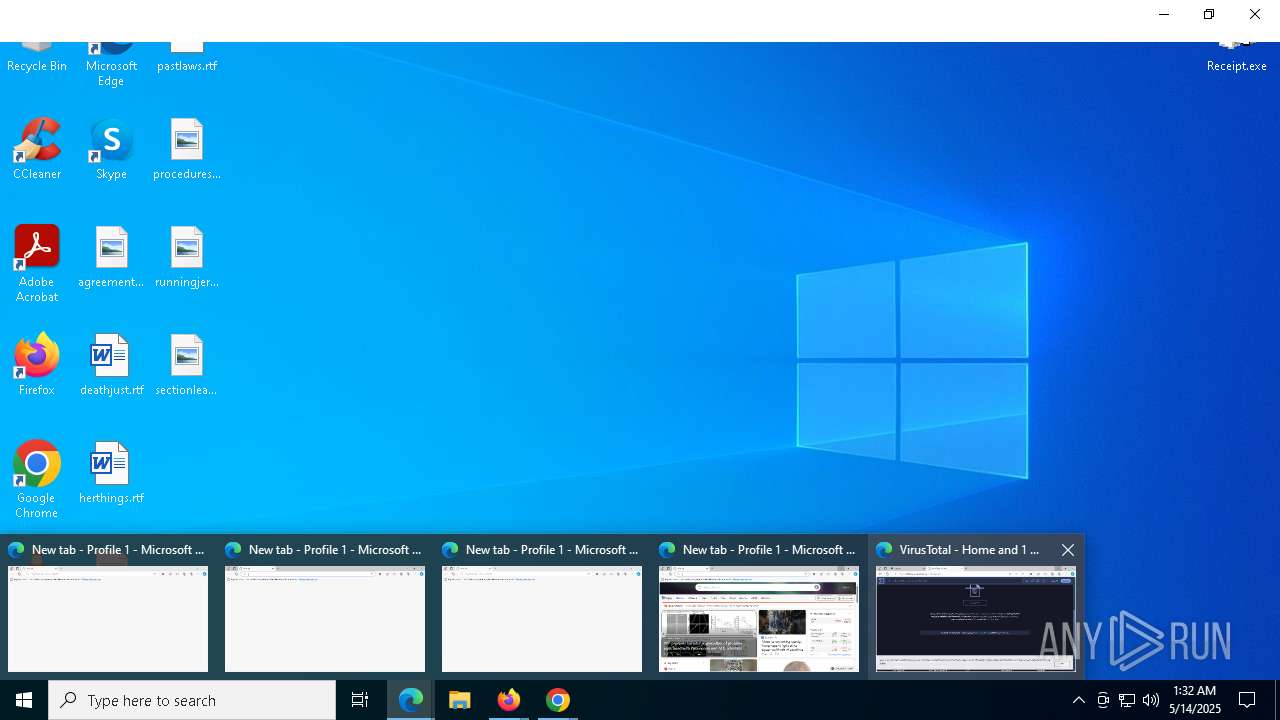This screenshot has width=1280, height=720.
Task: Minimize the window via title bar
Action: 1164,14
